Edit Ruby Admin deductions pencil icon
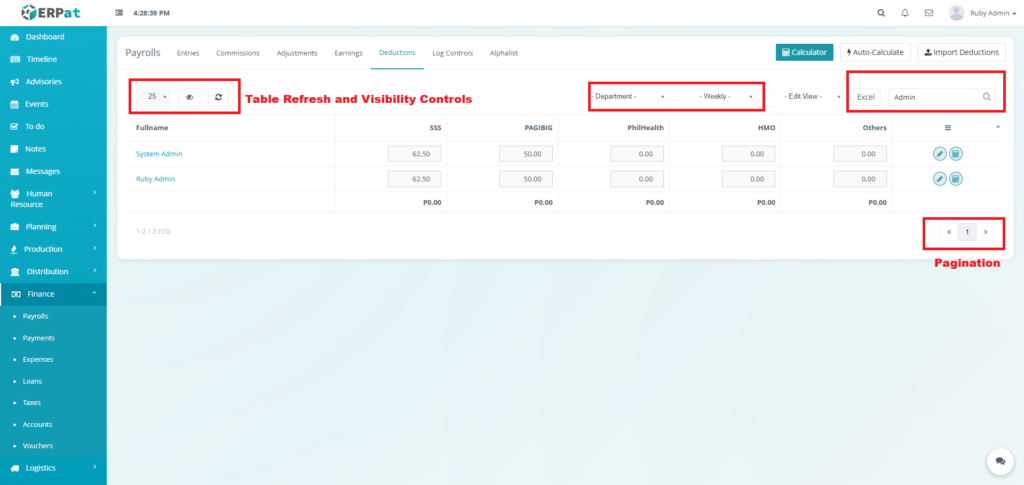This screenshot has height=485, width=1024. point(939,179)
